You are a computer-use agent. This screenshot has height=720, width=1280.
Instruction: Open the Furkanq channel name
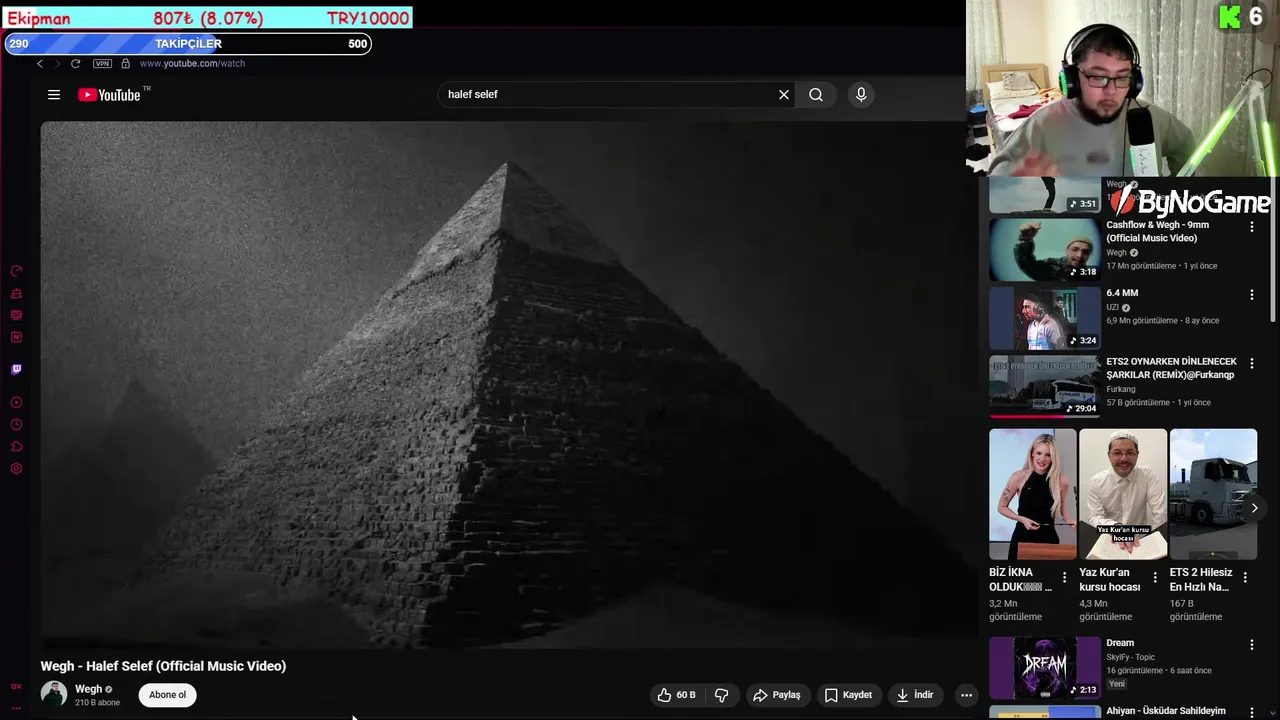(x=1121, y=389)
